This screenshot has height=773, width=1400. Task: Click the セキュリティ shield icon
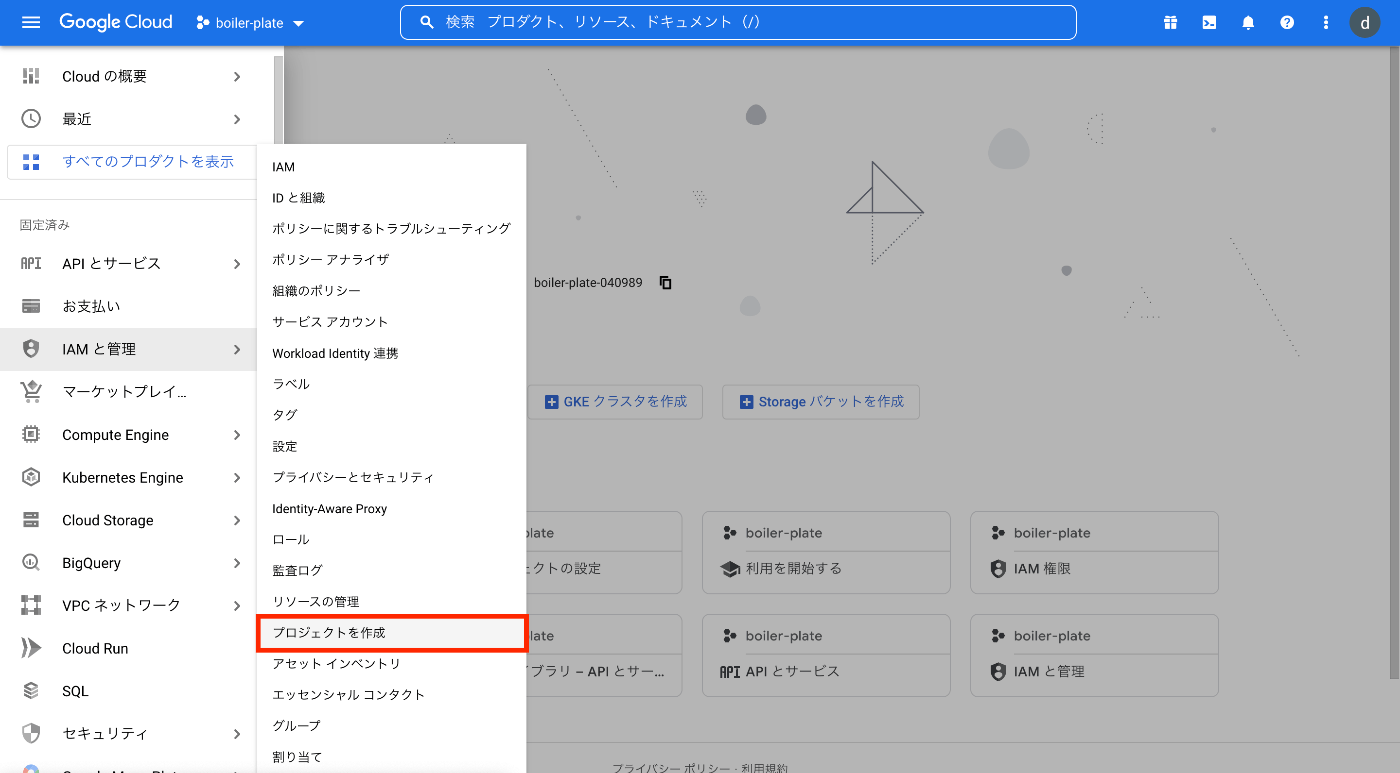click(x=31, y=733)
